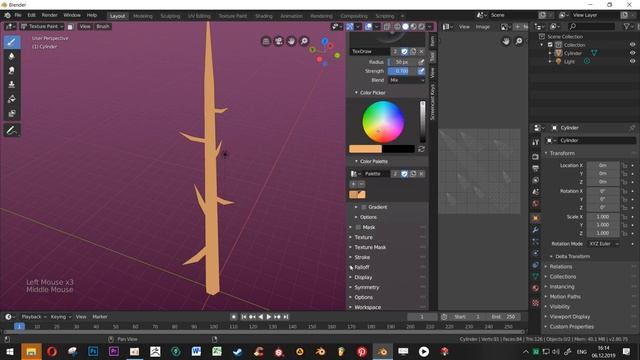The height and width of the screenshot is (360, 640).
Task: Open Photoshop from the taskbar
Action: (93, 351)
